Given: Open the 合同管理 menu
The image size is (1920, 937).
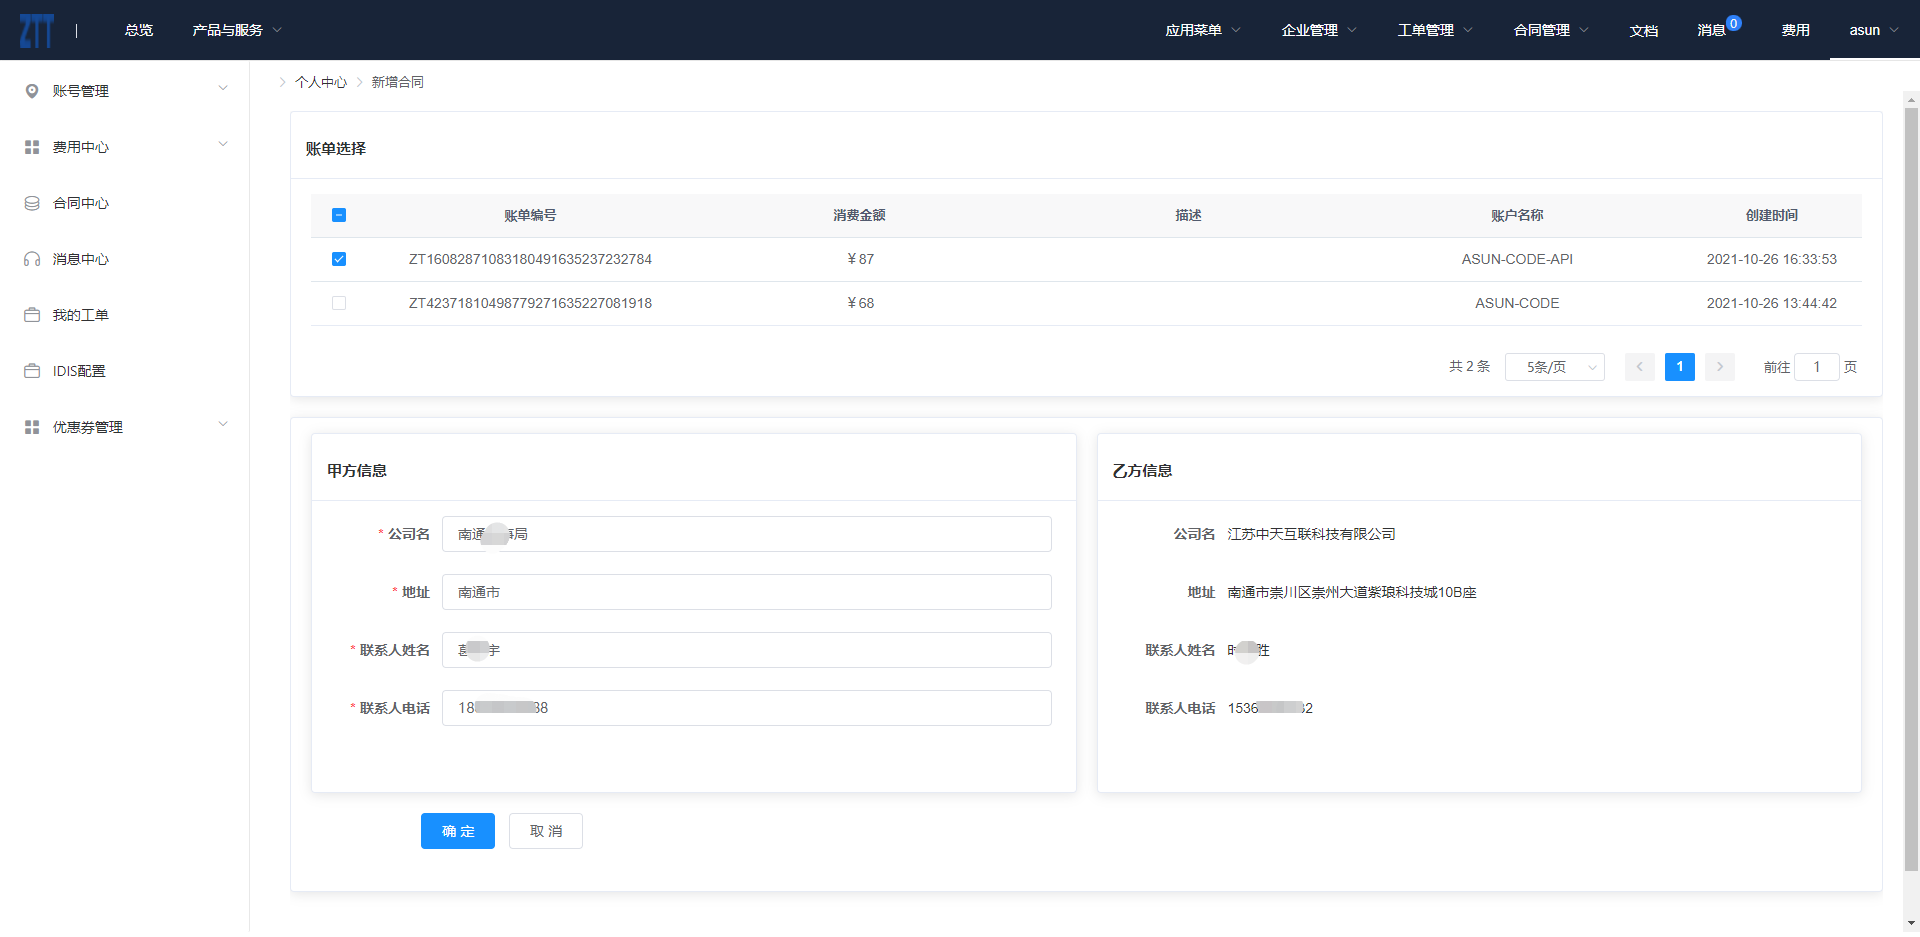Looking at the screenshot, I should pos(1550,30).
